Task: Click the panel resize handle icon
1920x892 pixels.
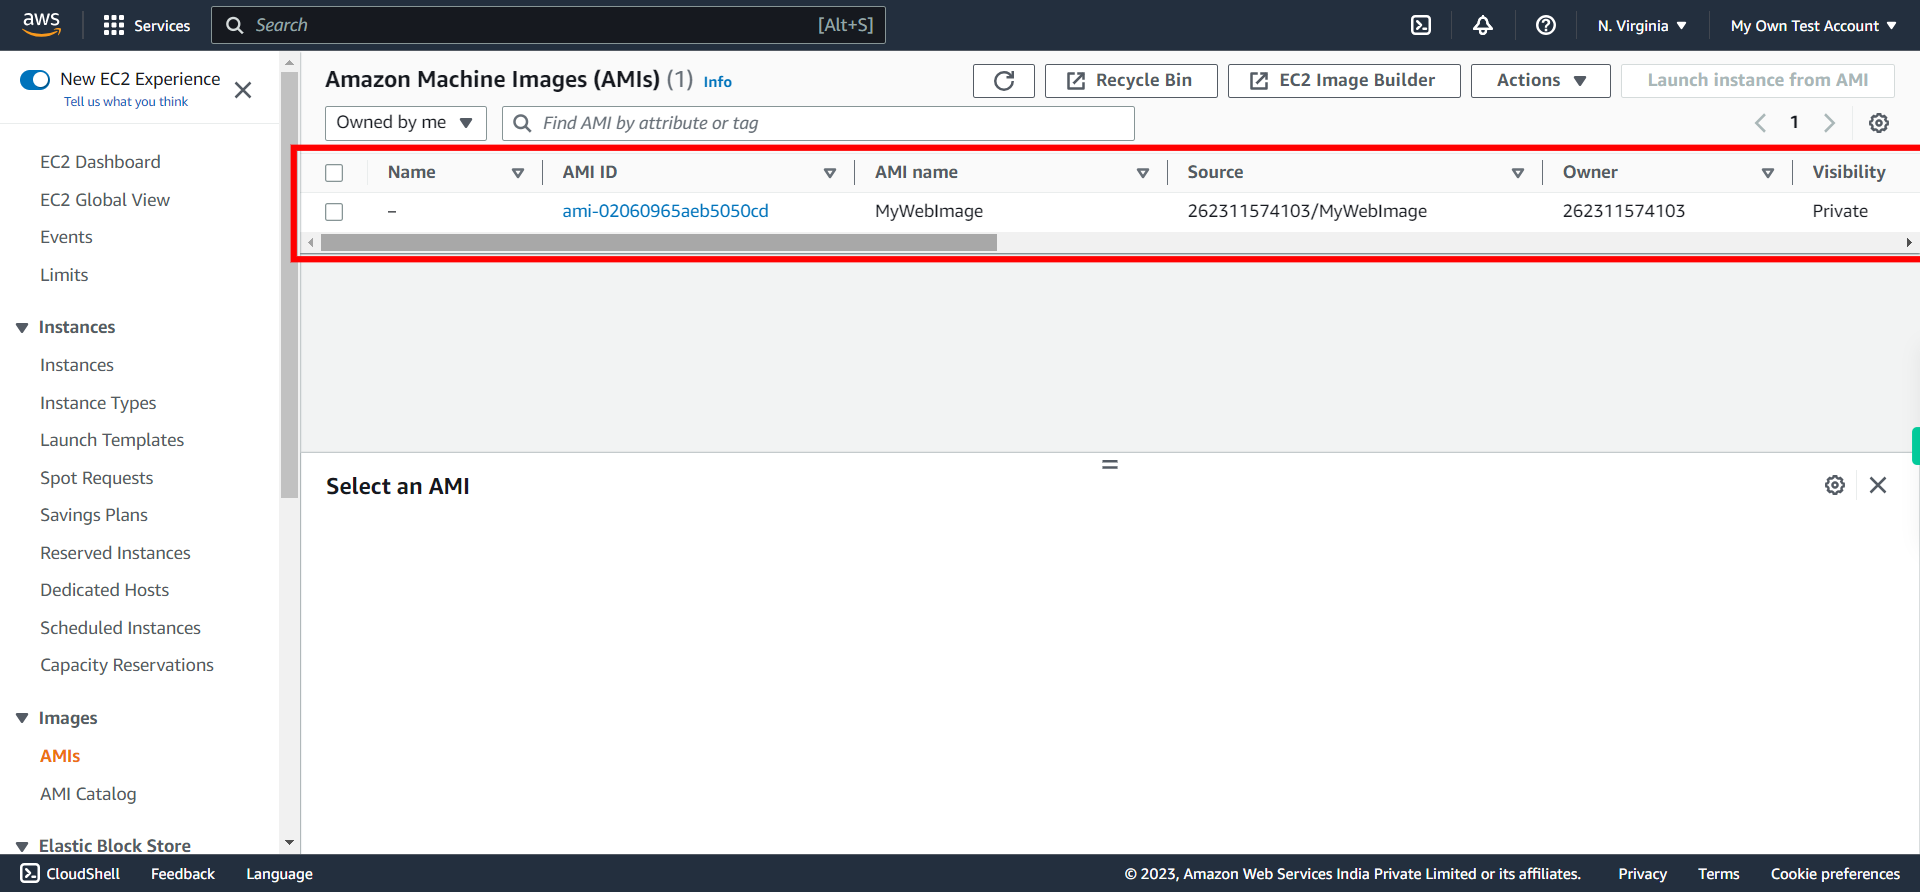Action: [x=1110, y=464]
